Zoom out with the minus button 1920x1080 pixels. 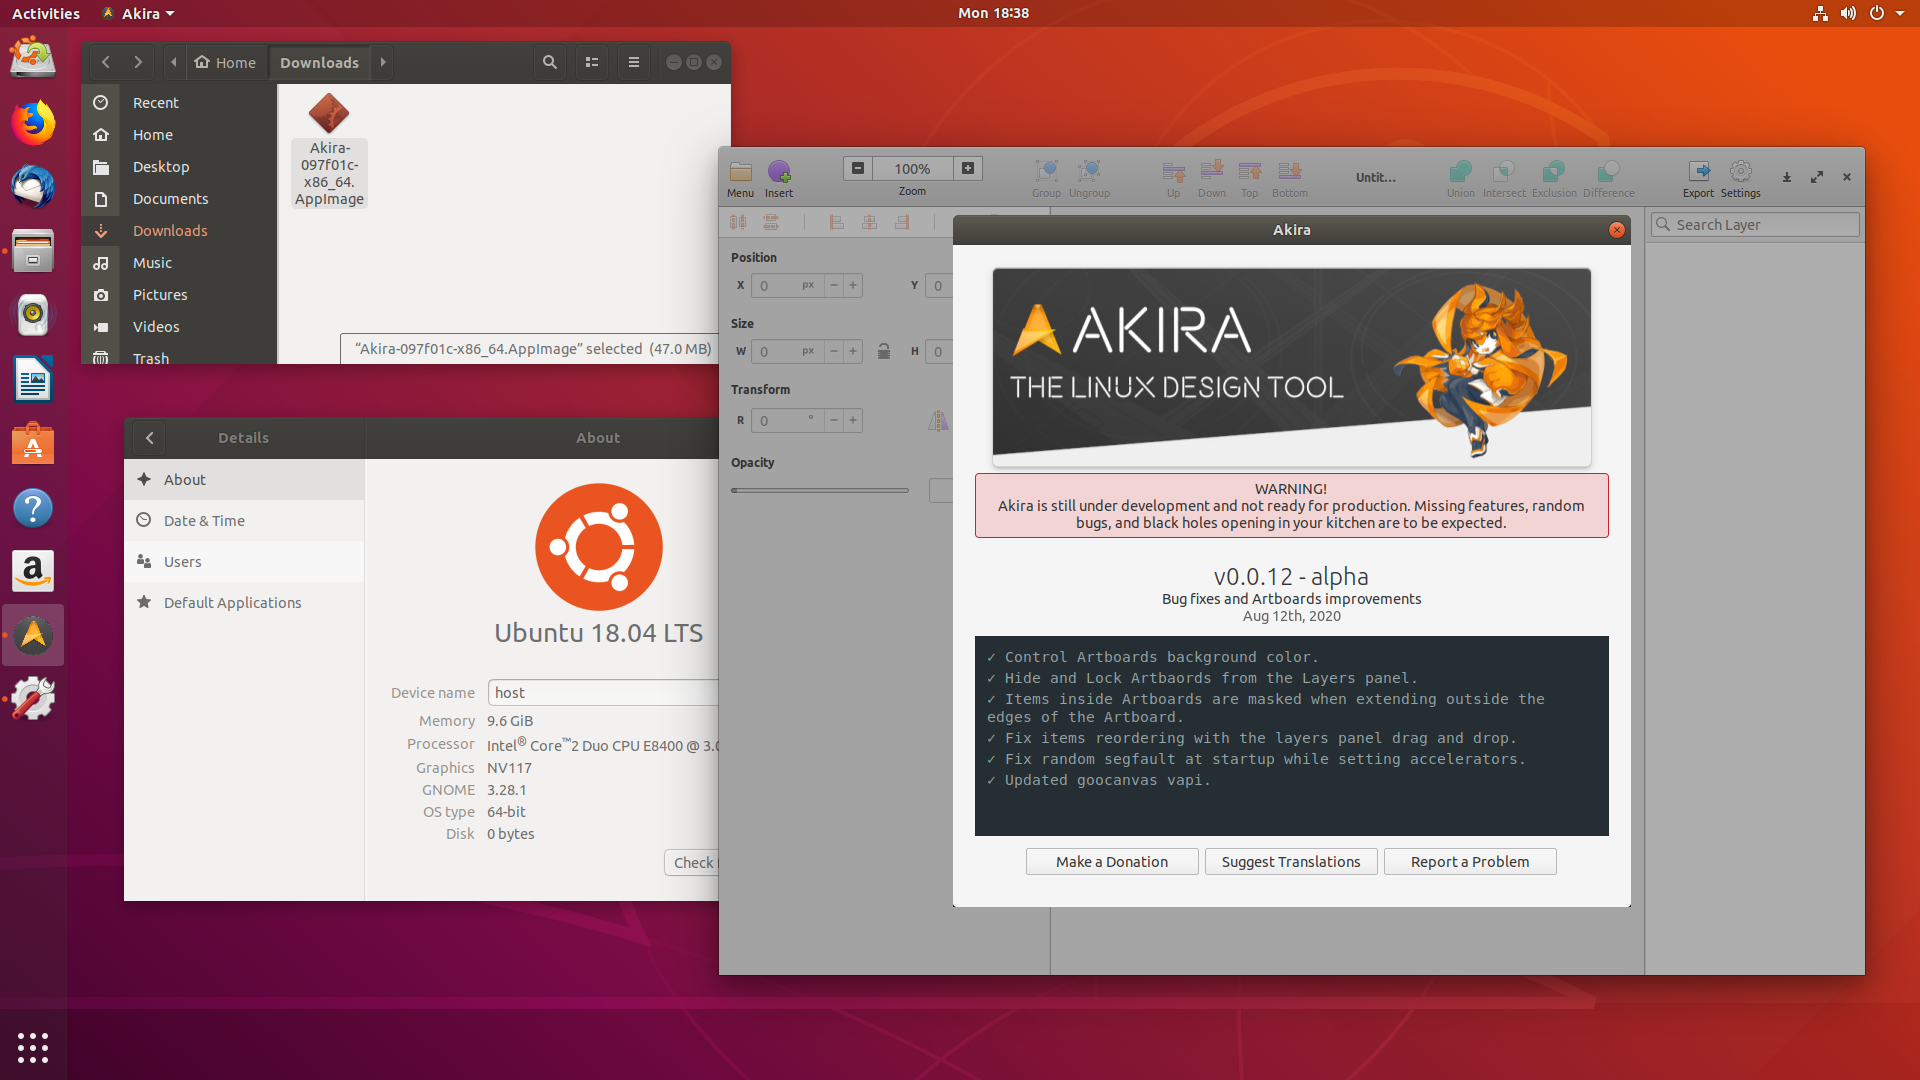[x=858, y=168]
